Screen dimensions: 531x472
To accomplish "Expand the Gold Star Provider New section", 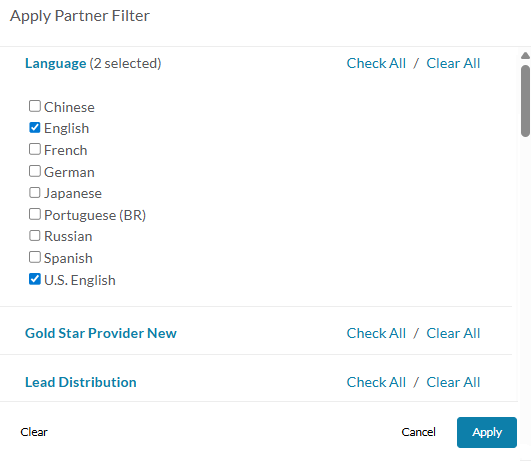I will [x=101, y=333].
